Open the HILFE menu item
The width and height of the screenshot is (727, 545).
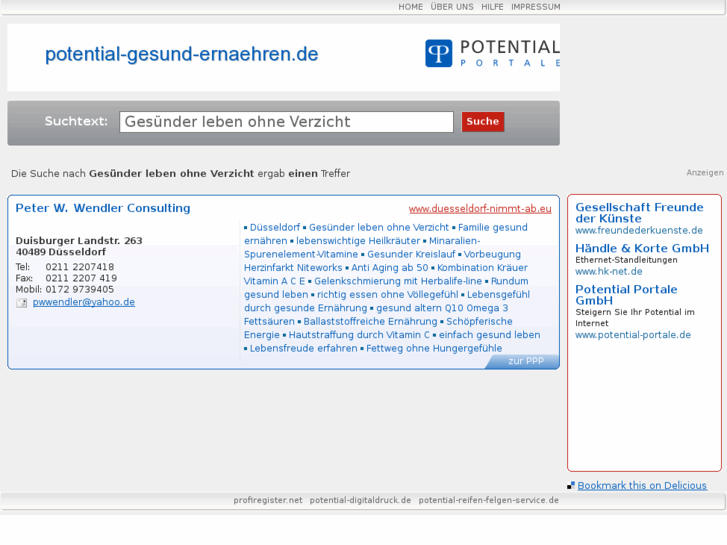click(492, 7)
